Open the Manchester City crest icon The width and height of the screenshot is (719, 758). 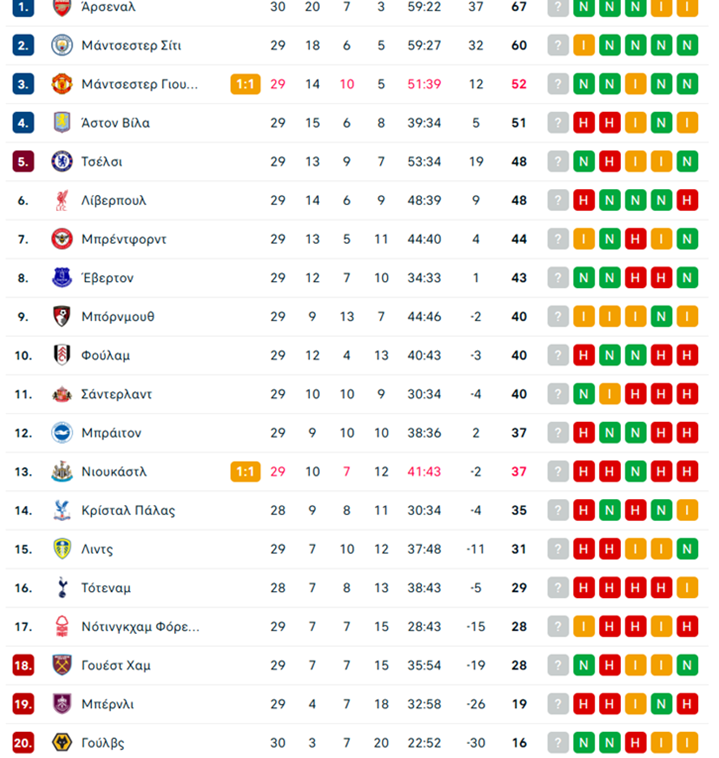pos(63,45)
